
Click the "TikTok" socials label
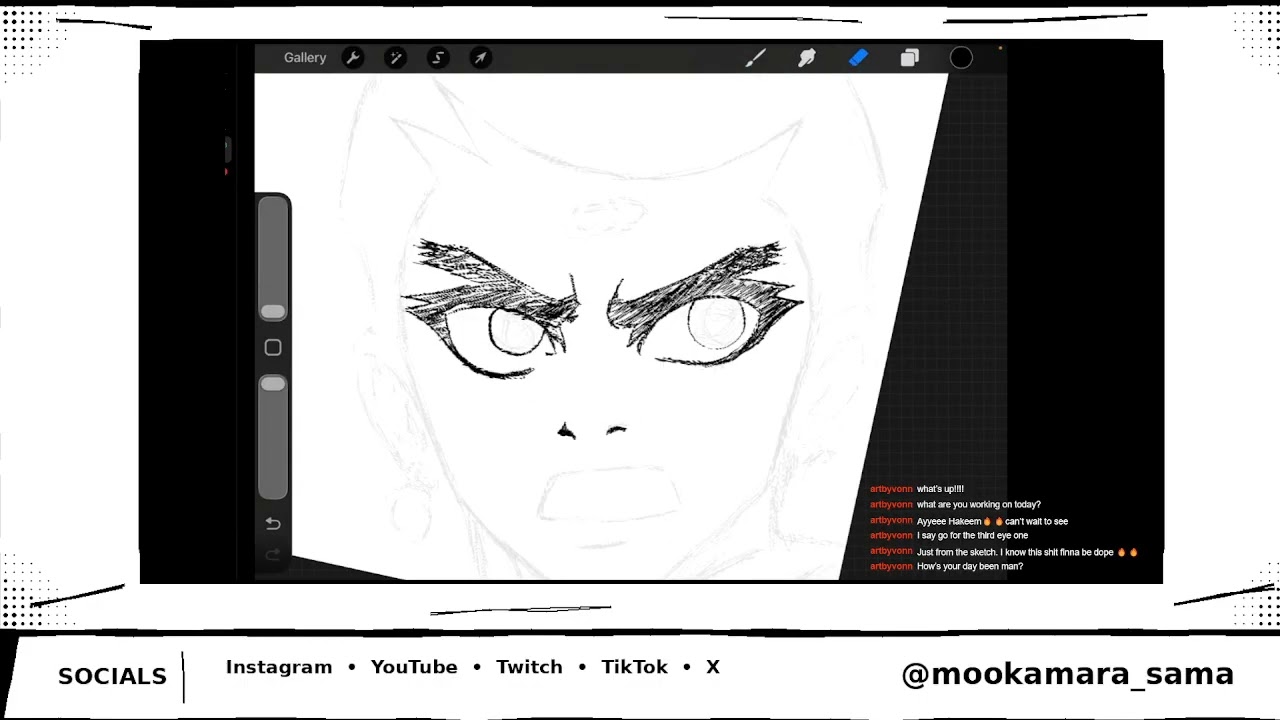(x=634, y=667)
